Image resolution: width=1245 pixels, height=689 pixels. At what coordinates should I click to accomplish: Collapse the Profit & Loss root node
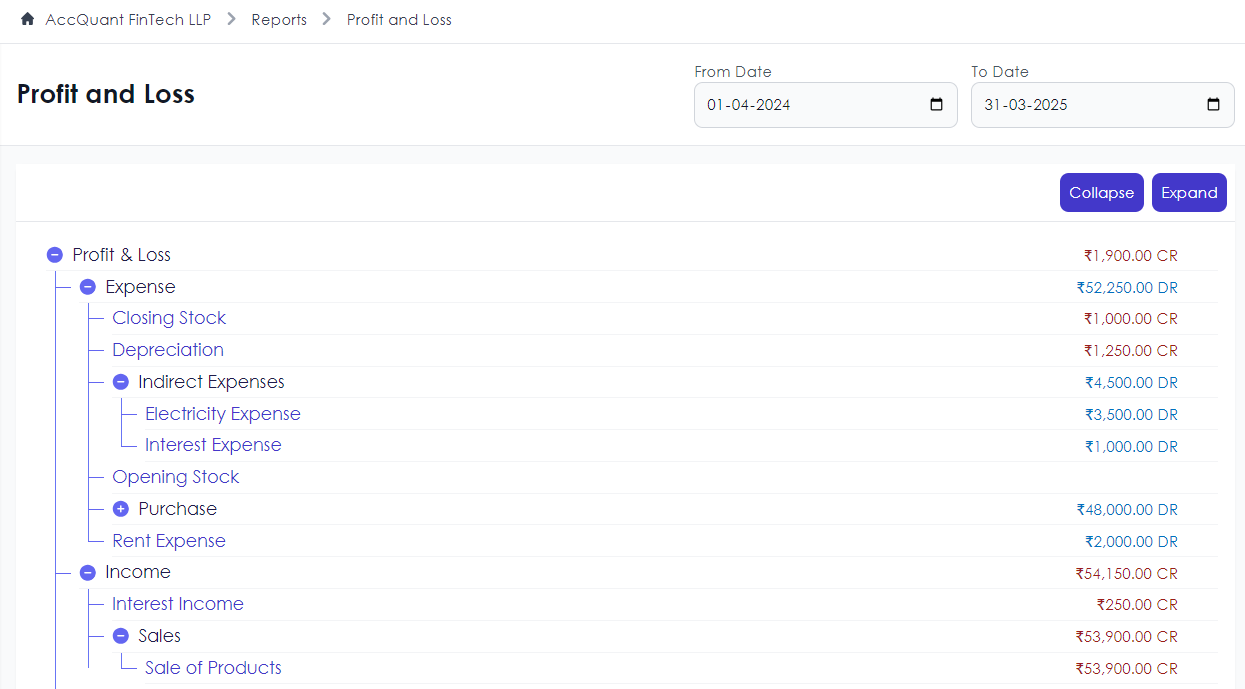coord(55,255)
